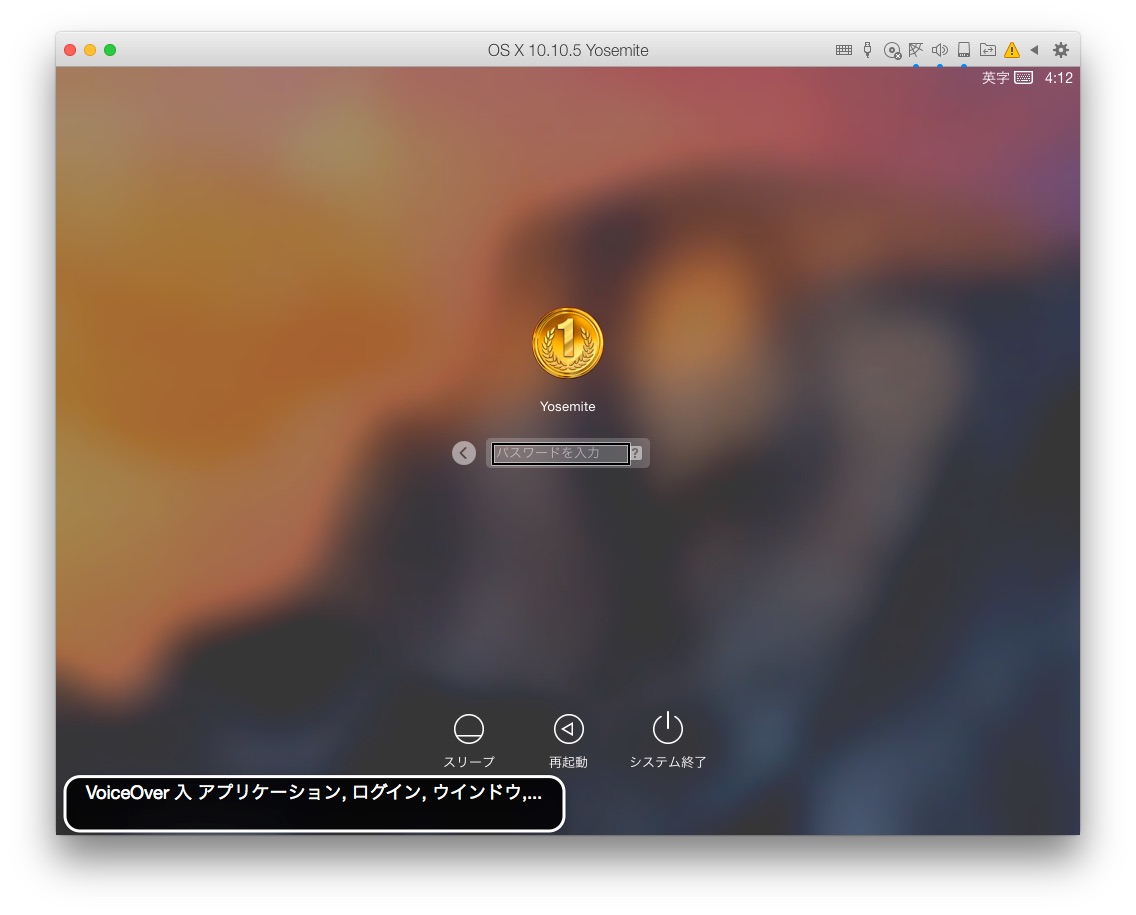
Task: Minimize the virtual machine window
Action: click(x=90, y=50)
